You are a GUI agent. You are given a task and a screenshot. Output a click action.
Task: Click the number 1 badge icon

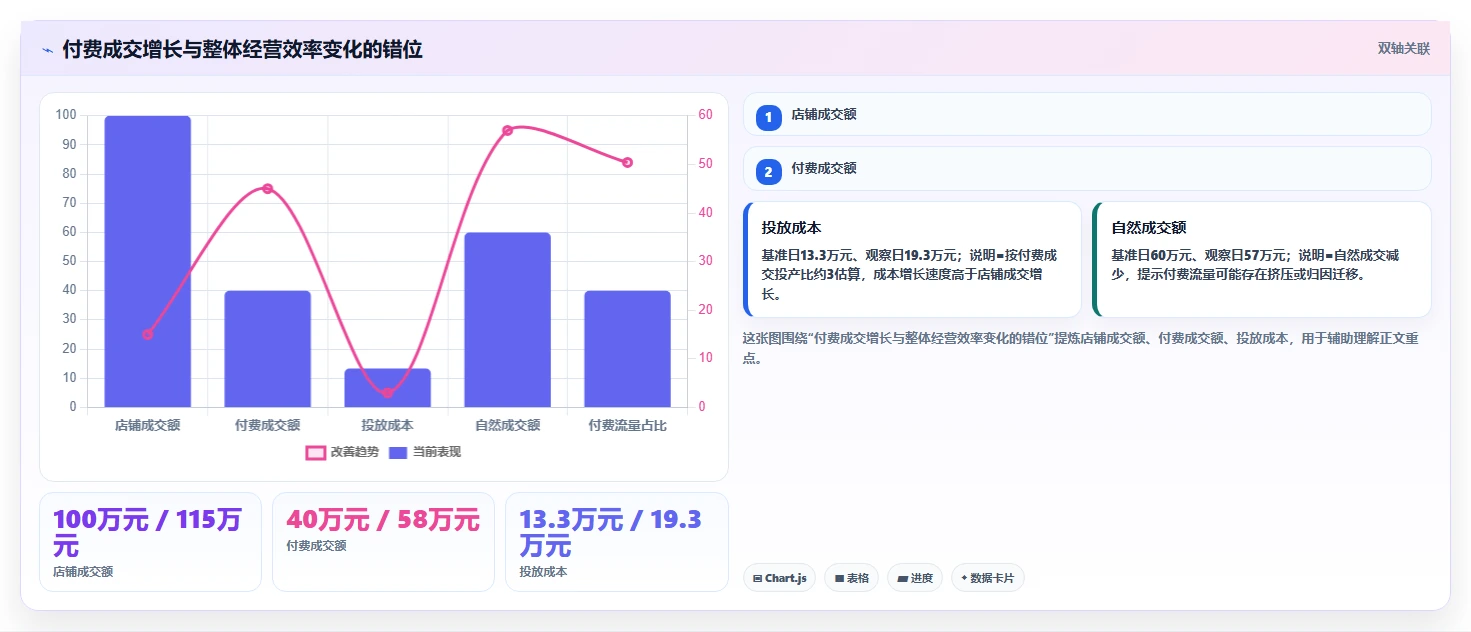click(768, 118)
